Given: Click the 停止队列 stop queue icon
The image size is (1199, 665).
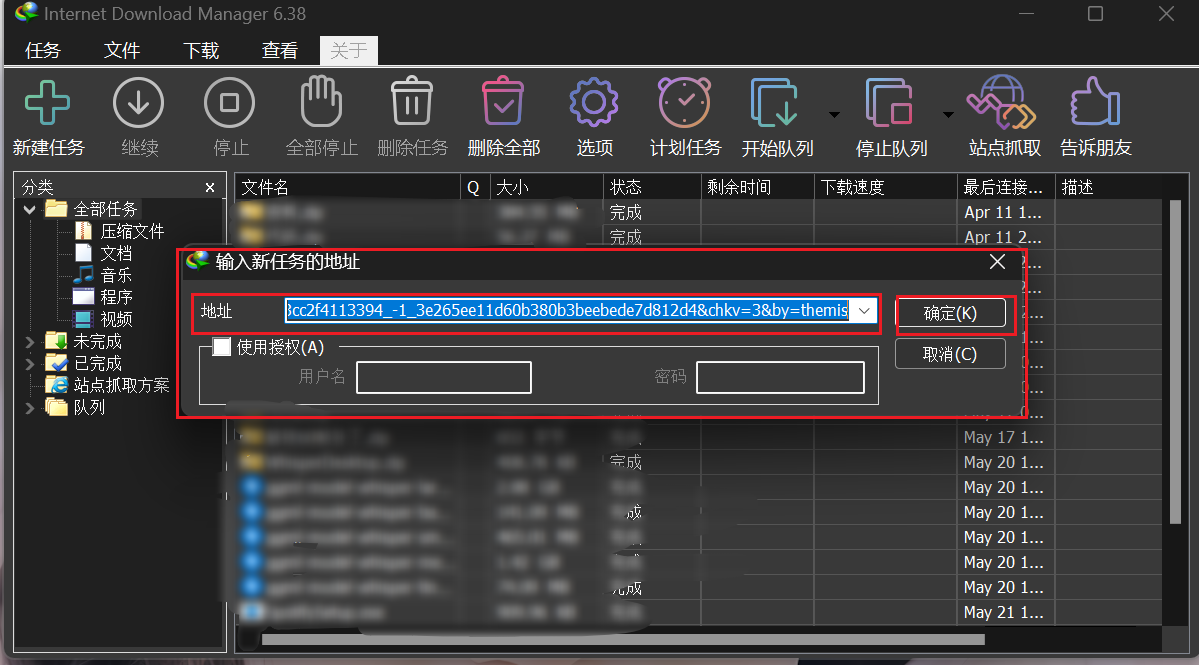Looking at the screenshot, I should coord(889,102).
